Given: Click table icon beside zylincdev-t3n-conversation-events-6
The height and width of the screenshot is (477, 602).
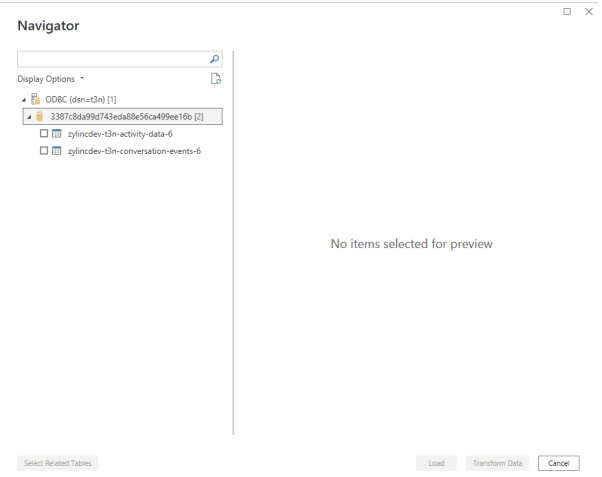Looking at the screenshot, I should (56, 151).
